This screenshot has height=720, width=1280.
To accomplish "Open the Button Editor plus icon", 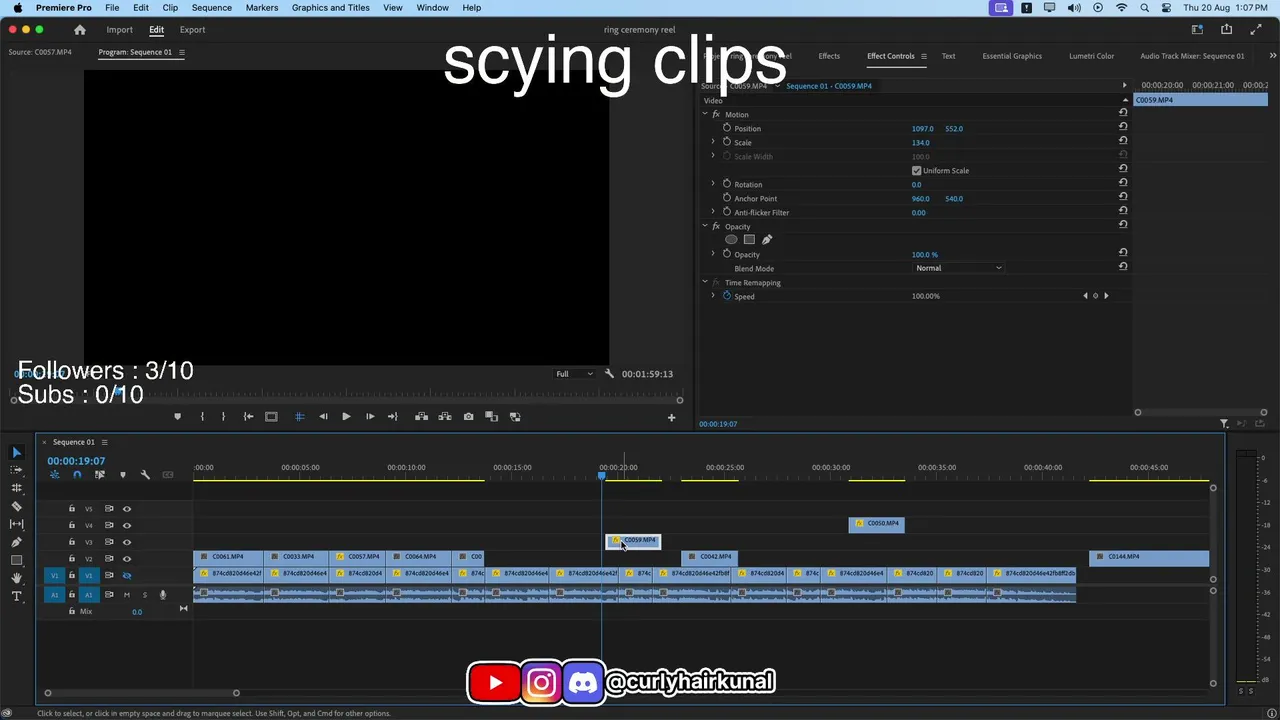I will (x=671, y=417).
